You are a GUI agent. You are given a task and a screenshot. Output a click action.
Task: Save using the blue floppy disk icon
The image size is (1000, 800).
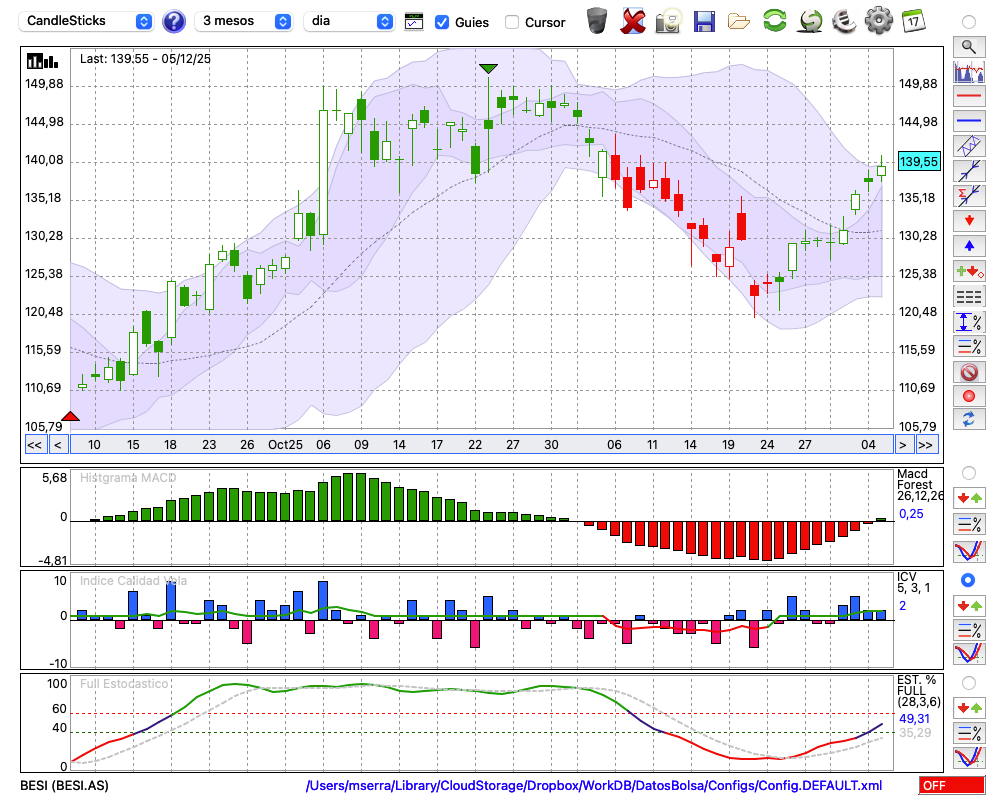point(704,21)
